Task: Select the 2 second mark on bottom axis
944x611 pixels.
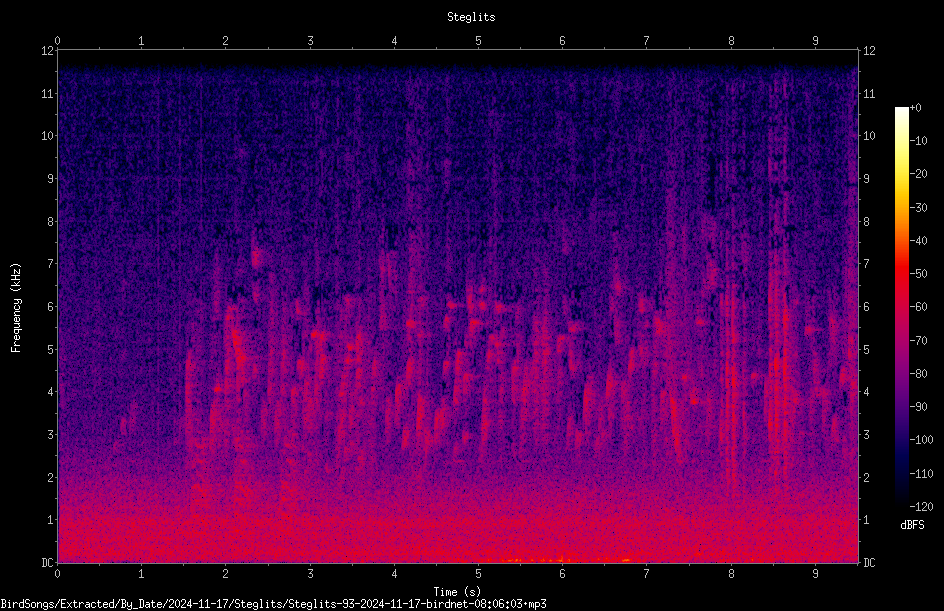Action: coord(226,574)
